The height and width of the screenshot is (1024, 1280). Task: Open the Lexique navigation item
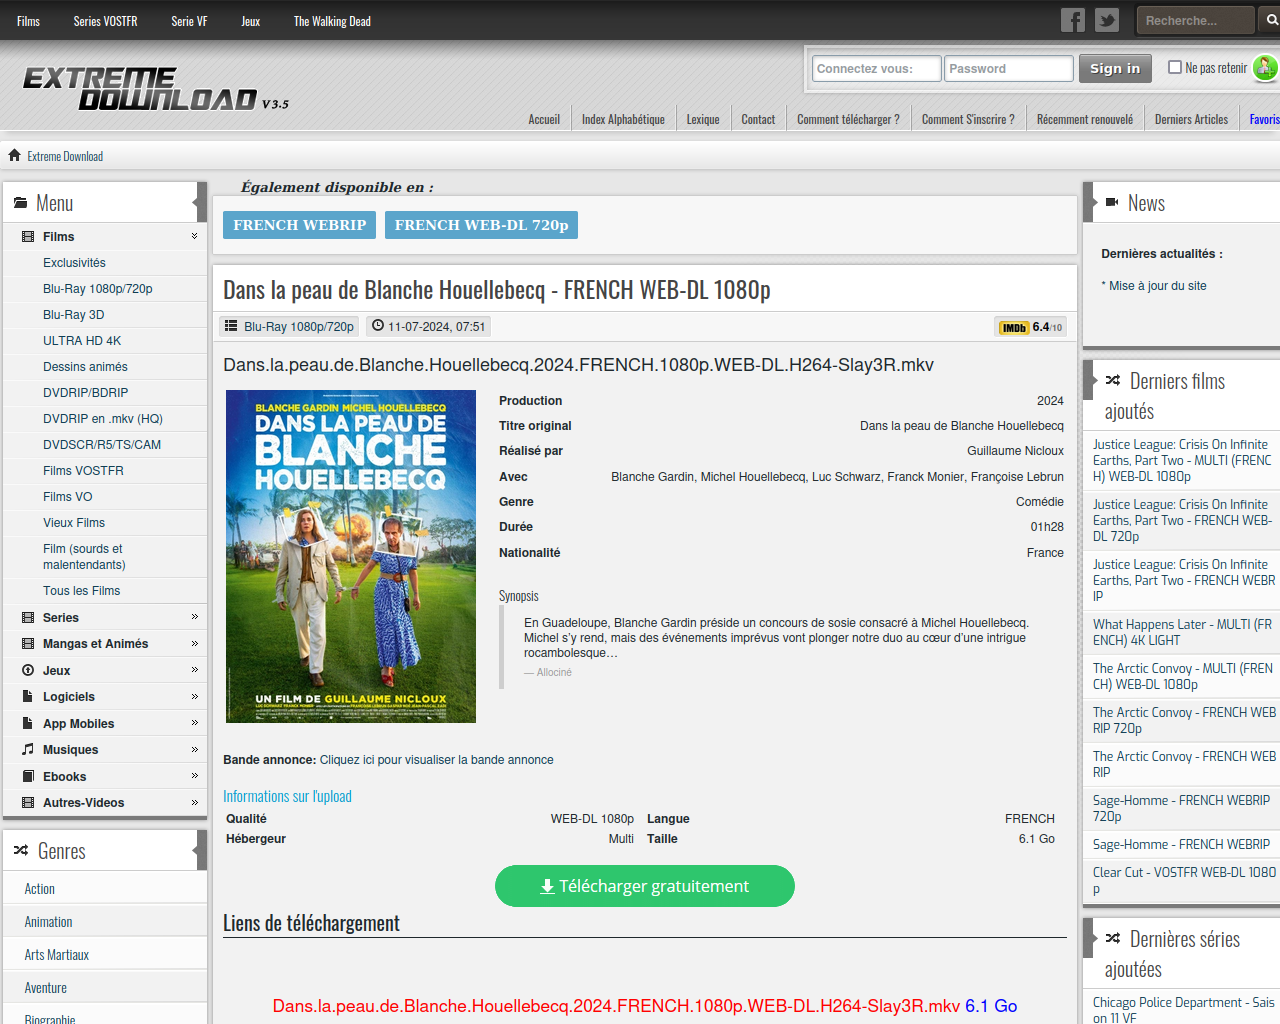[x=703, y=119]
